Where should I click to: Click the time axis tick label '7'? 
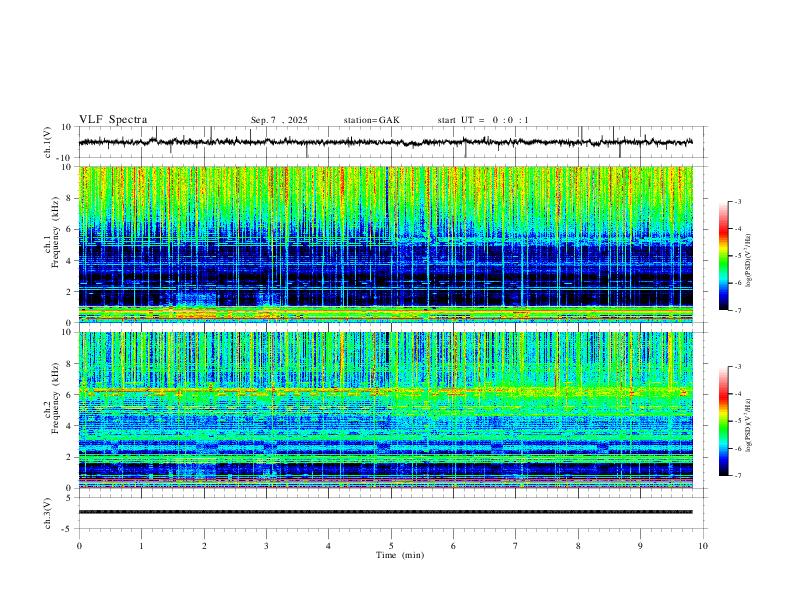(516, 546)
